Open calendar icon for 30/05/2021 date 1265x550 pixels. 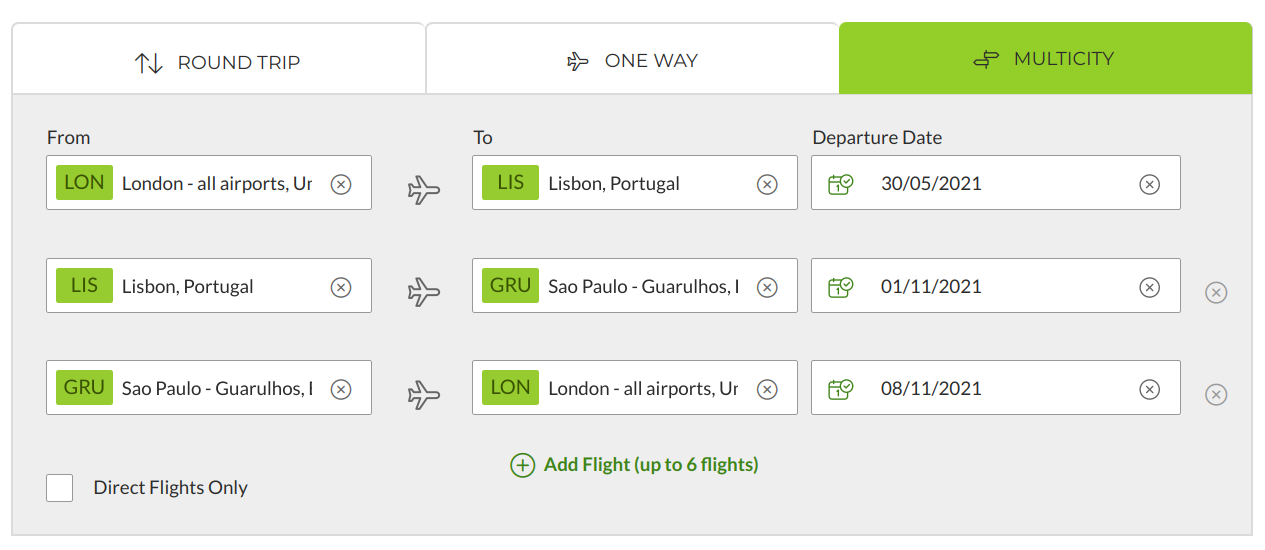840,184
